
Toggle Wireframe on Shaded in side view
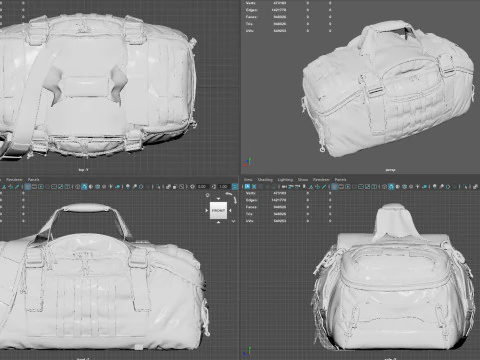tap(404, 187)
